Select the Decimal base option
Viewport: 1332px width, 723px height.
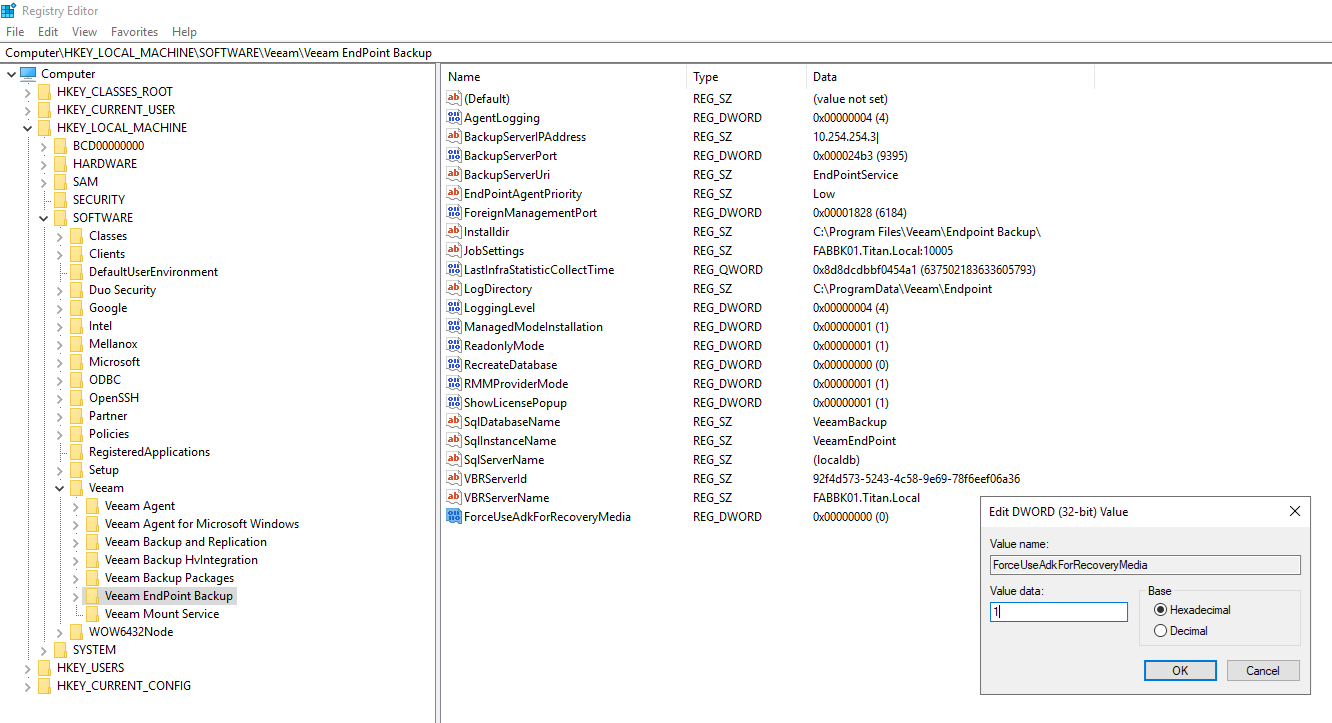coord(1160,631)
